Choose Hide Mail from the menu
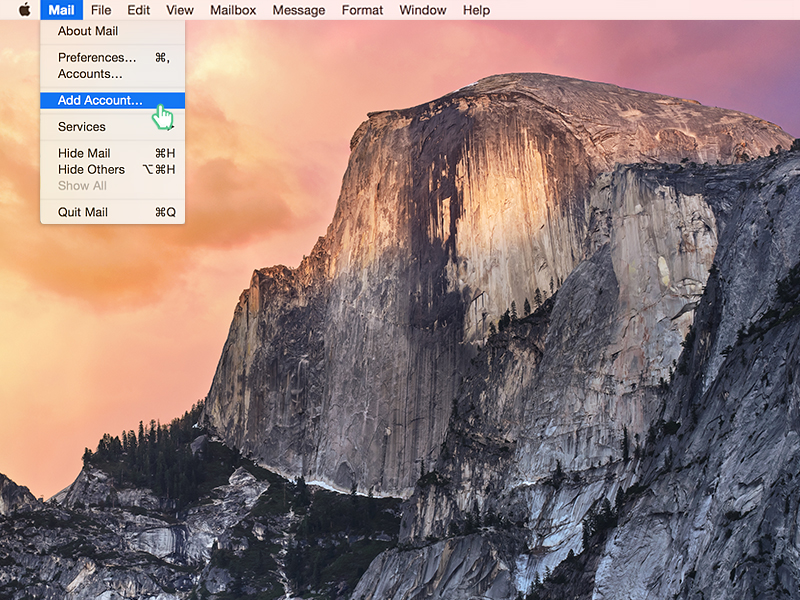800x600 pixels. click(x=113, y=154)
